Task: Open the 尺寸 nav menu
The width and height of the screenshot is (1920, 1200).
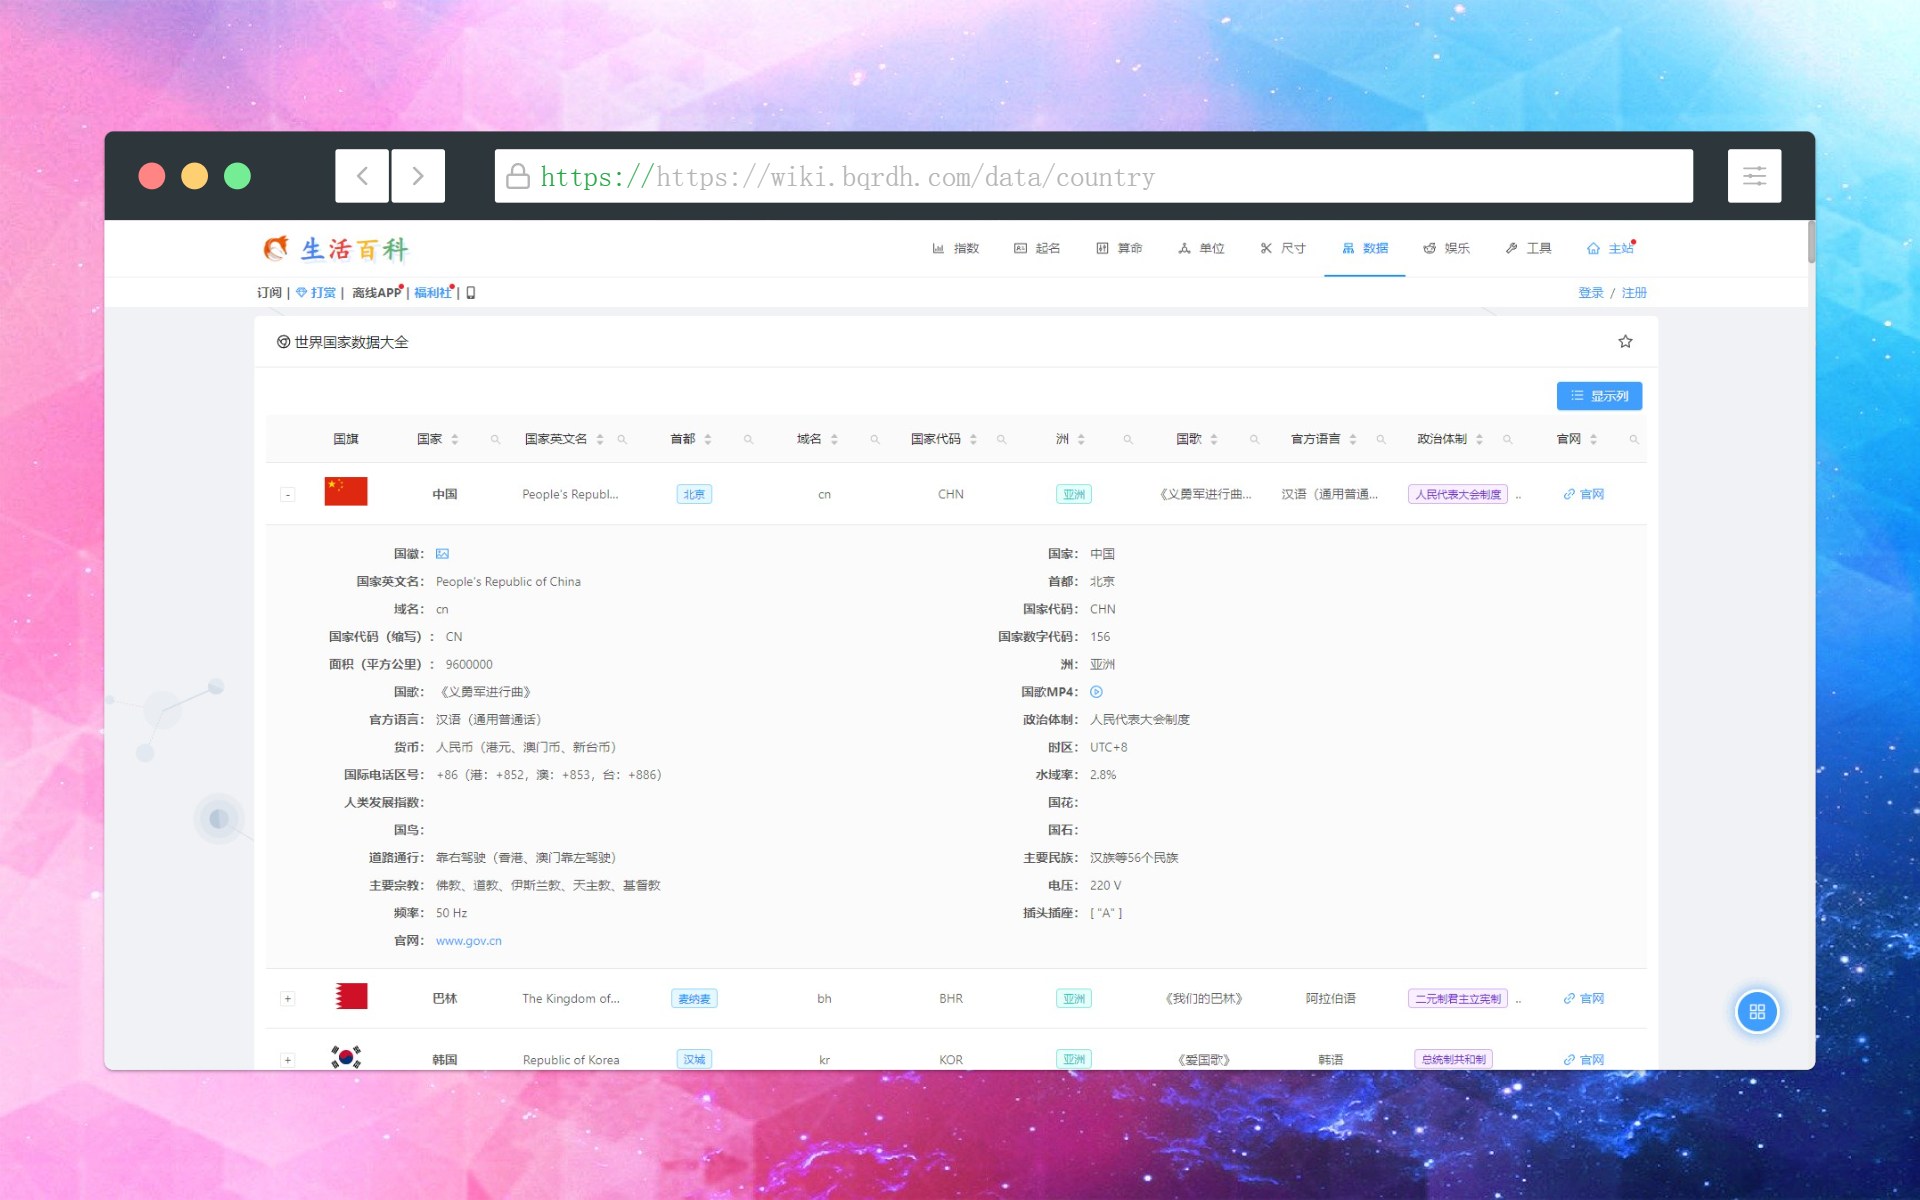Action: (1283, 248)
